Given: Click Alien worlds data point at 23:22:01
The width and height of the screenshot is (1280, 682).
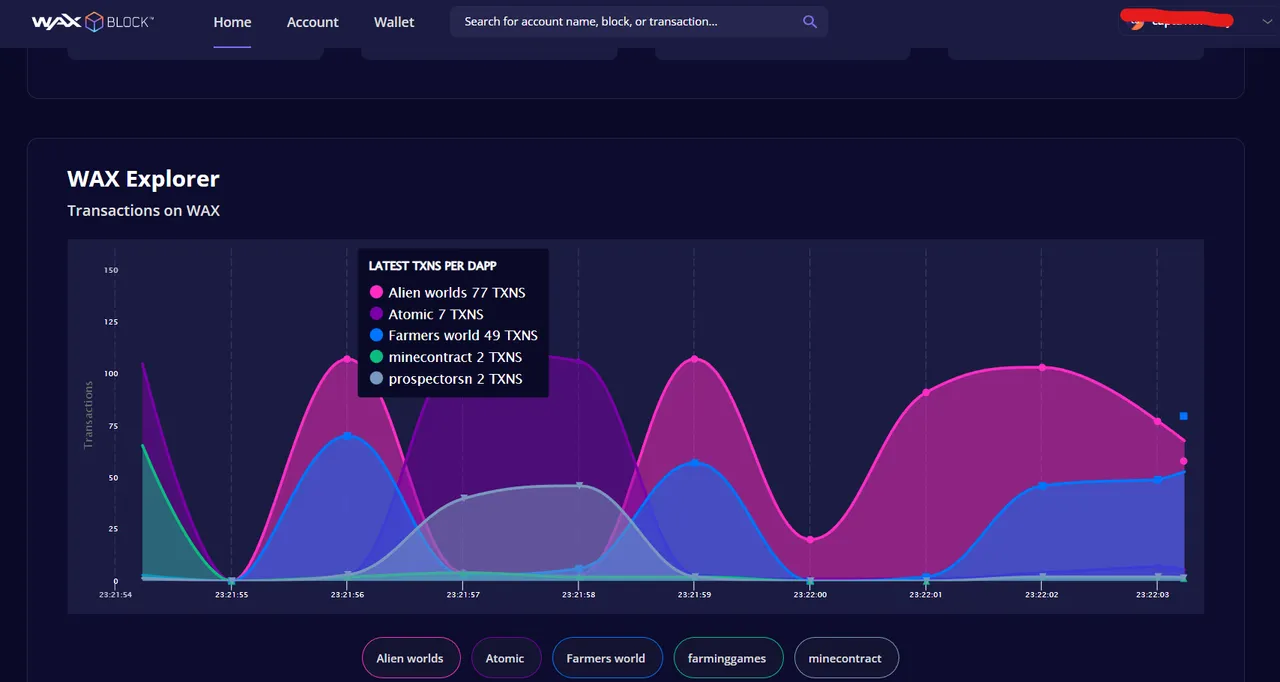Looking at the screenshot, I should point(926,392).
